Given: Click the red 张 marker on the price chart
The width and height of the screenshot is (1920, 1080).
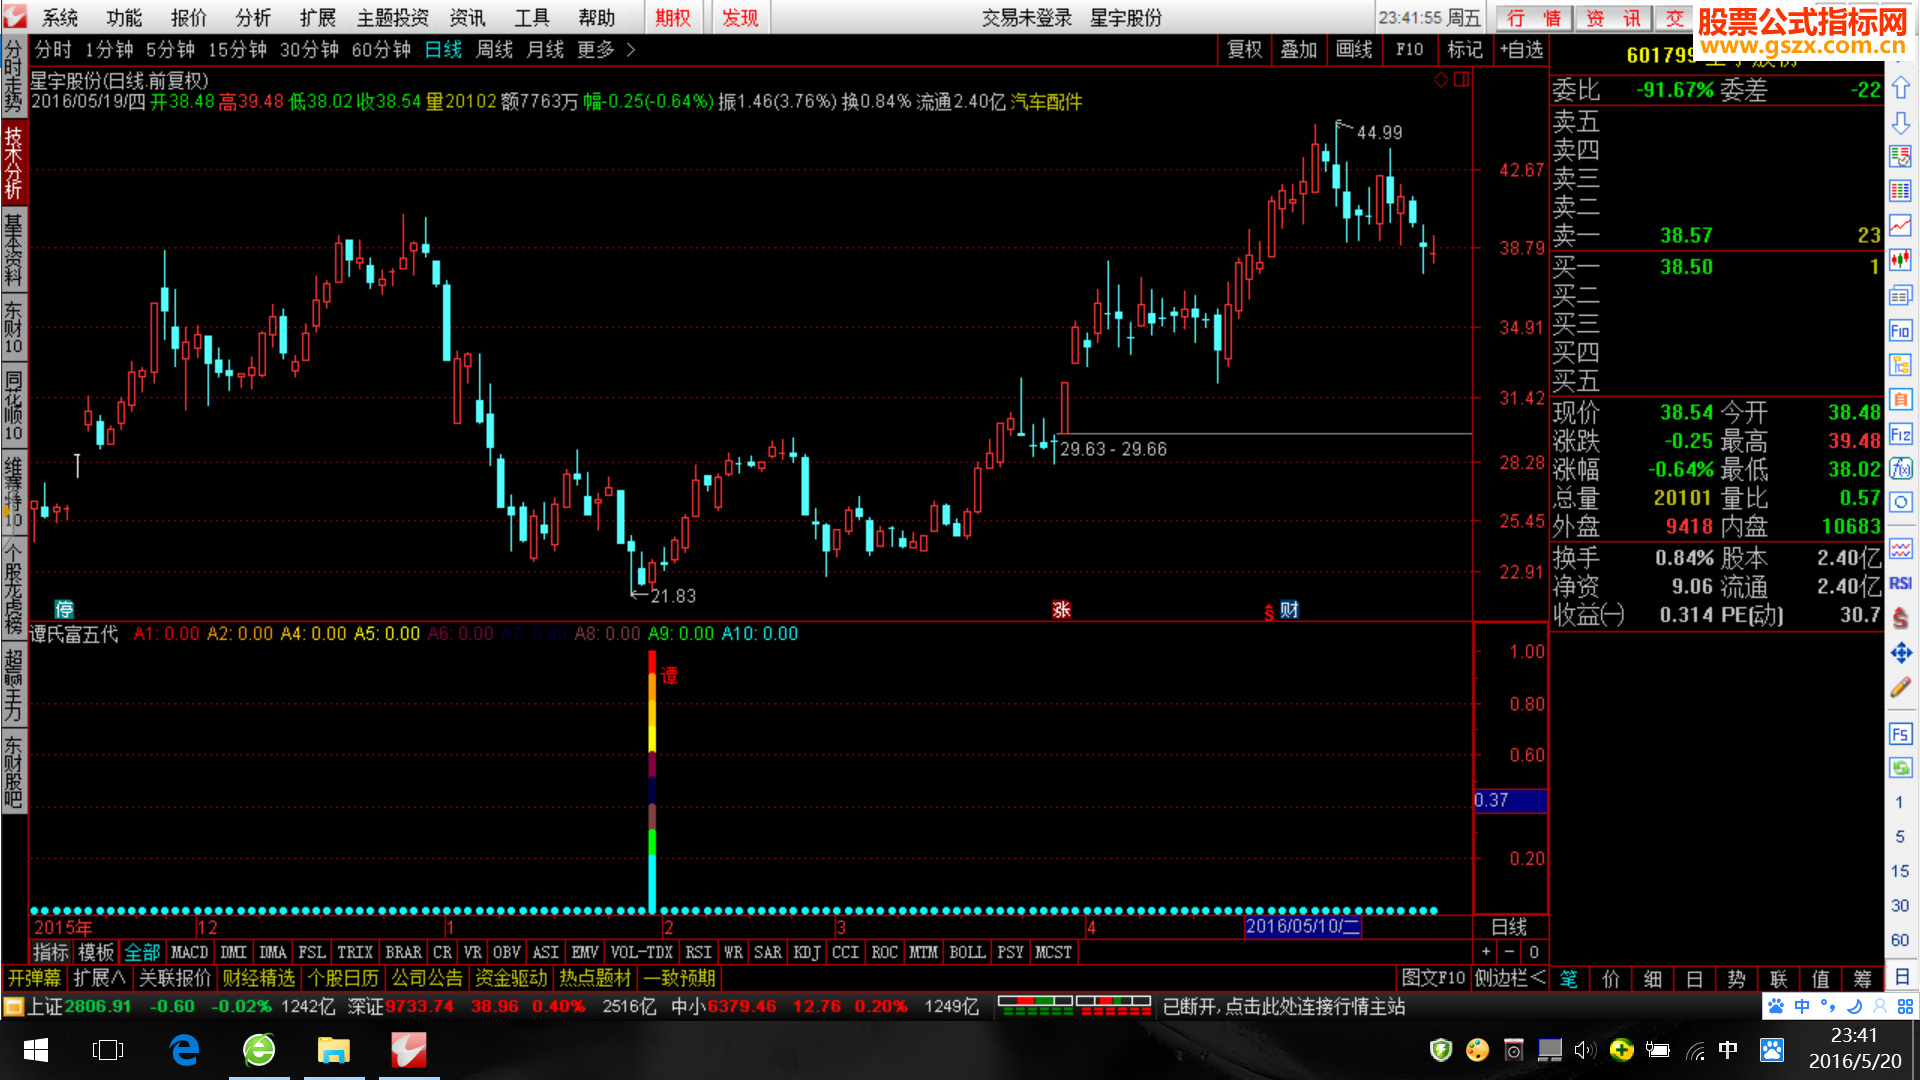Looking at the screenshot, I should click(1061, 609).
